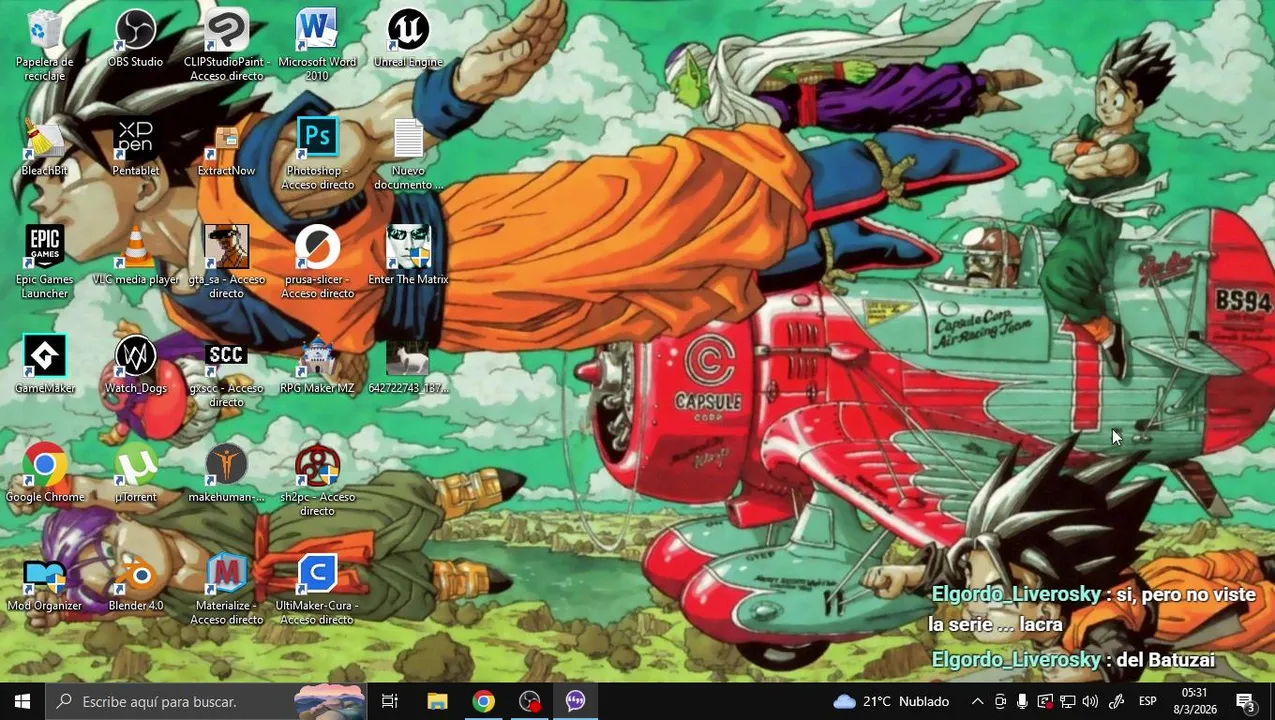Switch the ESP input language indicator
1275x720 pixels.
(1148, 701)
